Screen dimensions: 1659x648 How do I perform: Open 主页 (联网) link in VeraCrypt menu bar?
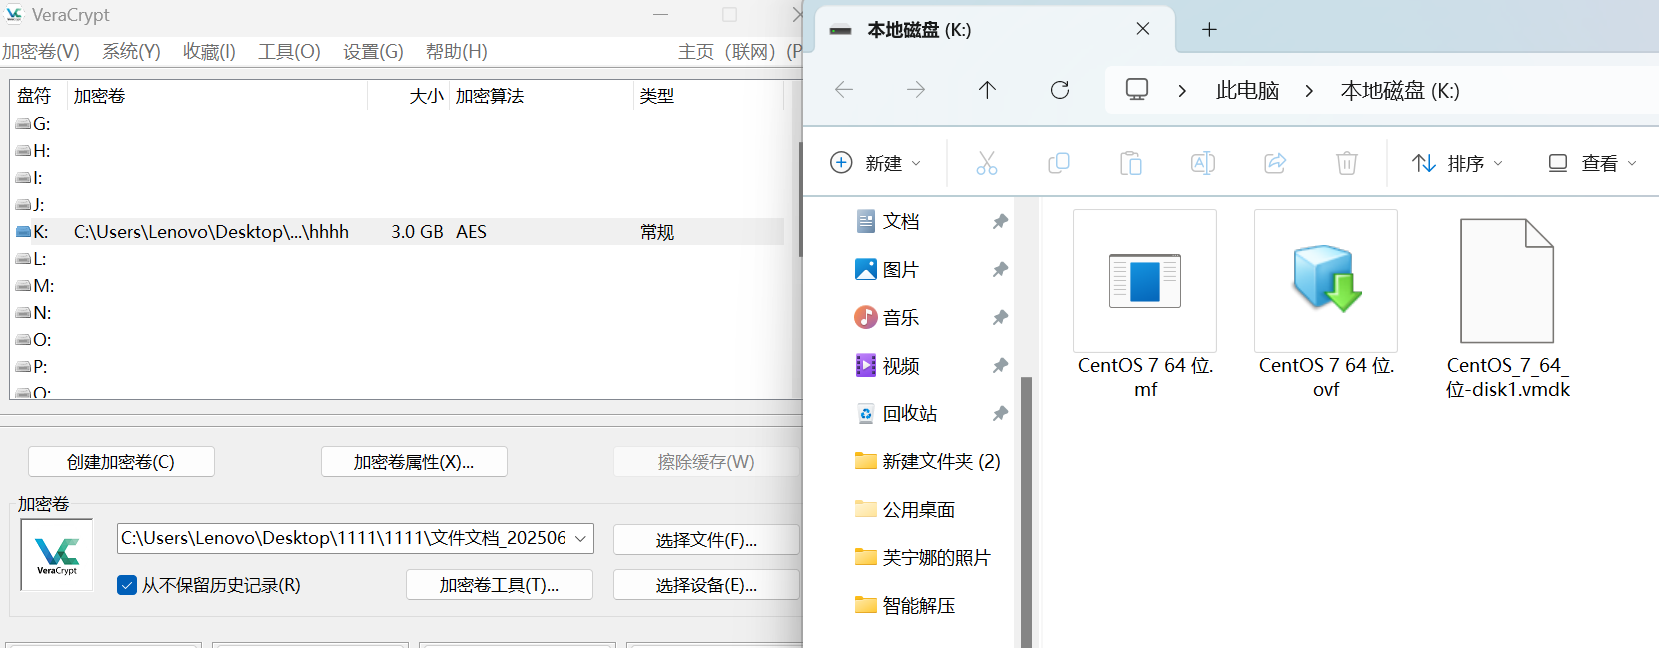pyautogui.click(x=726, y=51)
